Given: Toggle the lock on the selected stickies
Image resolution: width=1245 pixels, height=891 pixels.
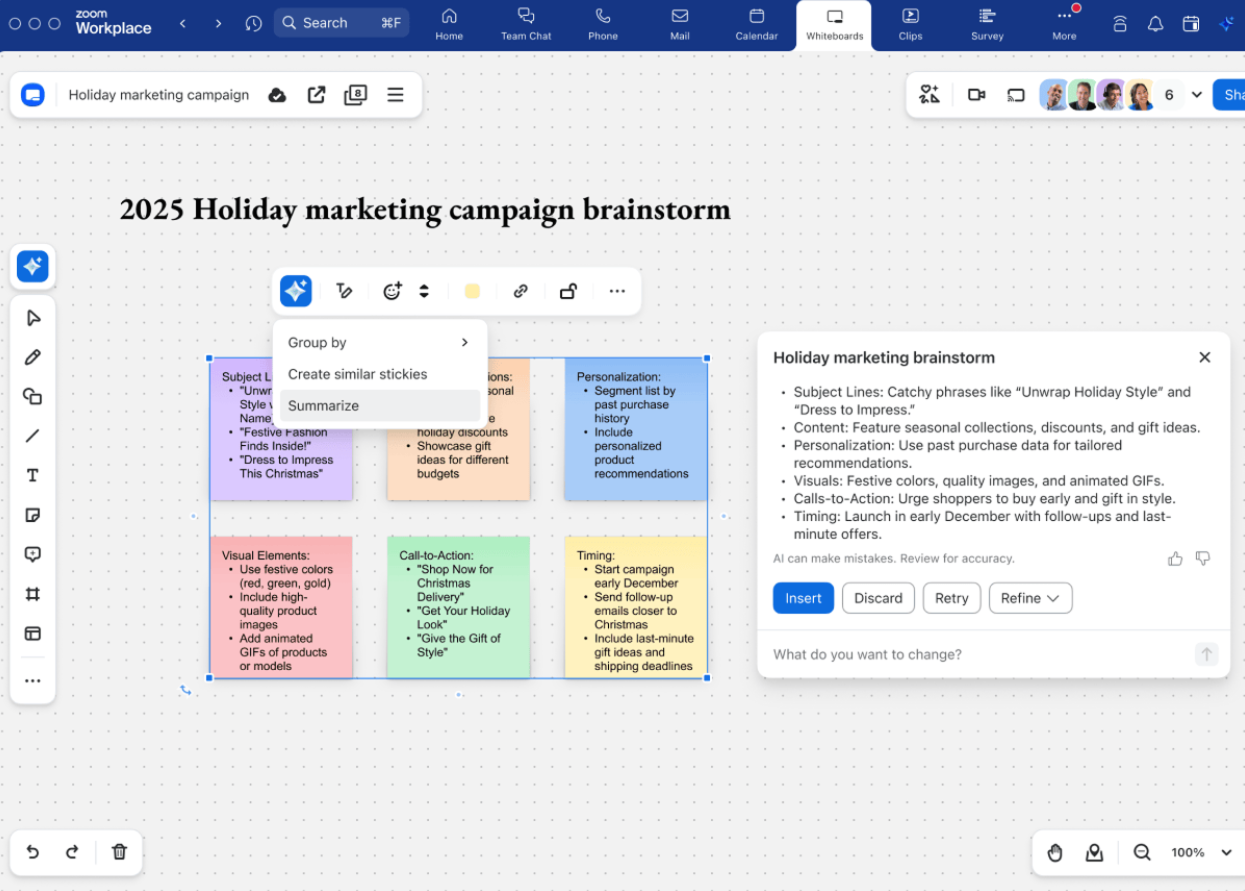Looking at the screenshot, I should (x=568, y=291).
